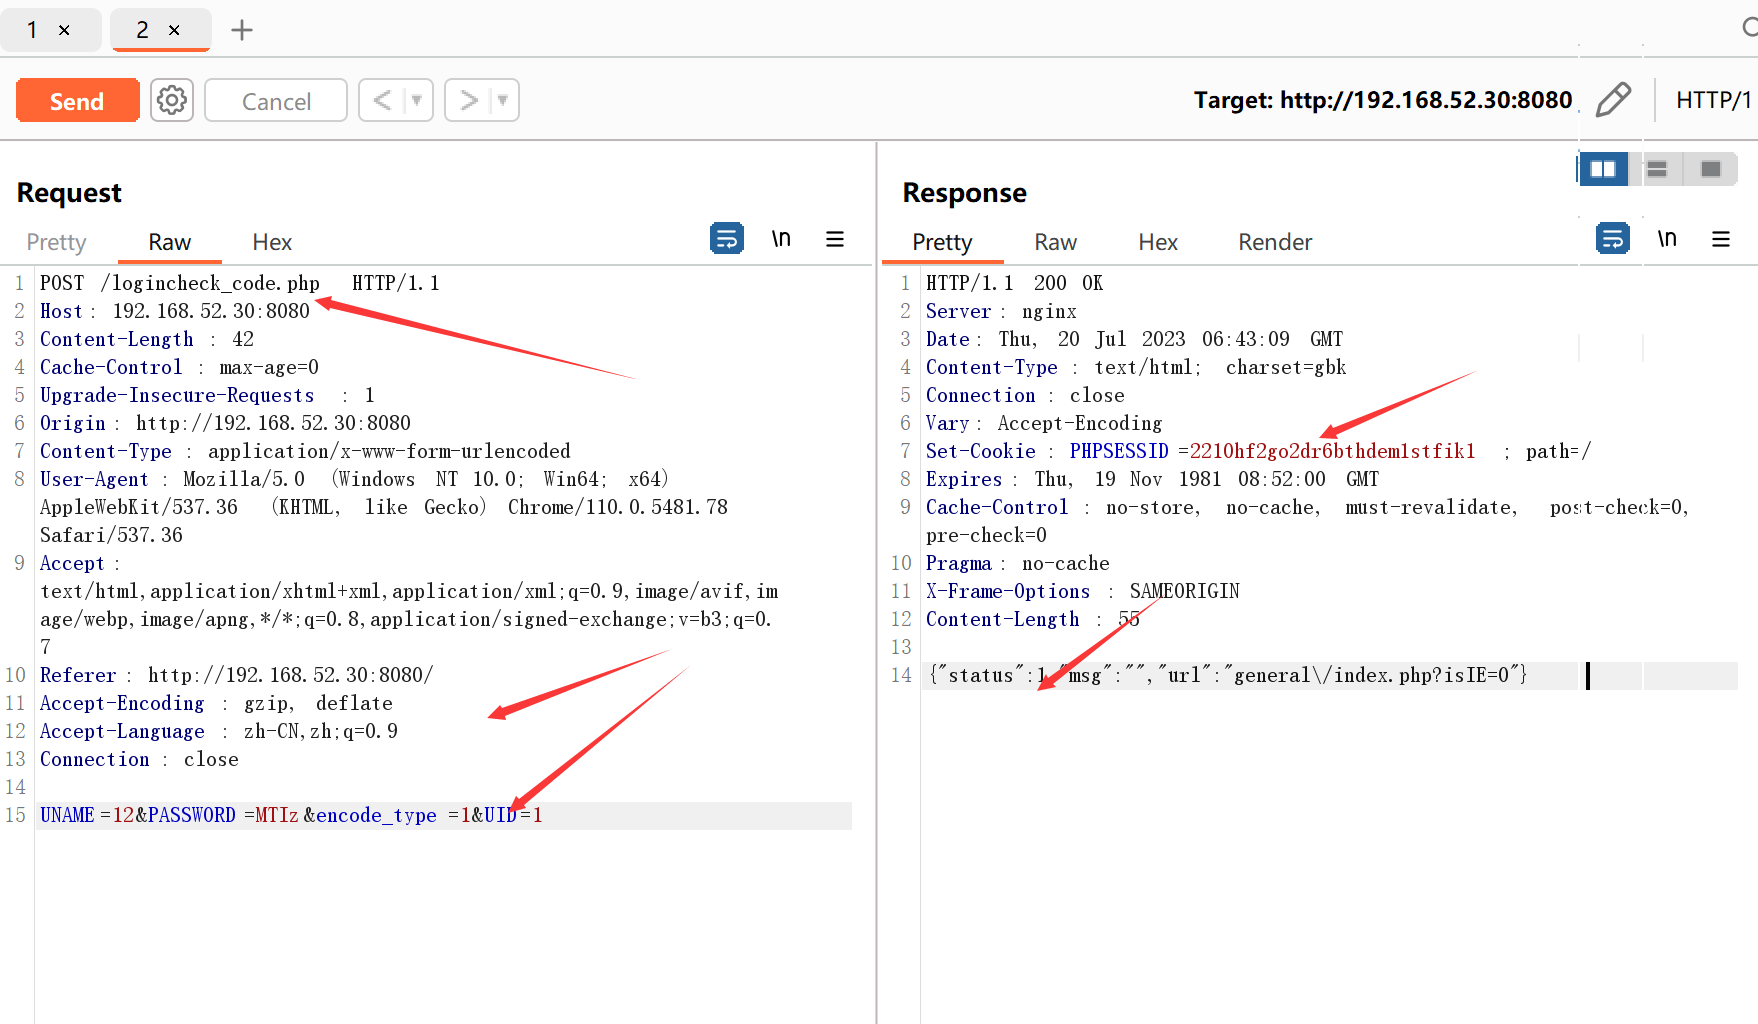This screenshot has width=1758, height=1024.
Task: Open Response pane hamburger menu
Action: pos(1721,238)
